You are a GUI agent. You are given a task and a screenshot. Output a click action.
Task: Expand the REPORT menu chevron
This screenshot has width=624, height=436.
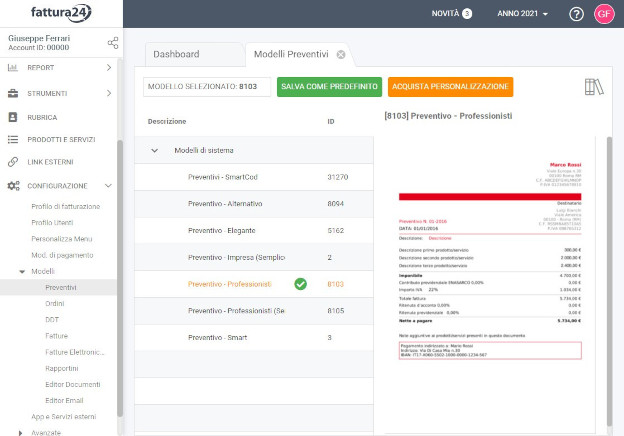109,68
